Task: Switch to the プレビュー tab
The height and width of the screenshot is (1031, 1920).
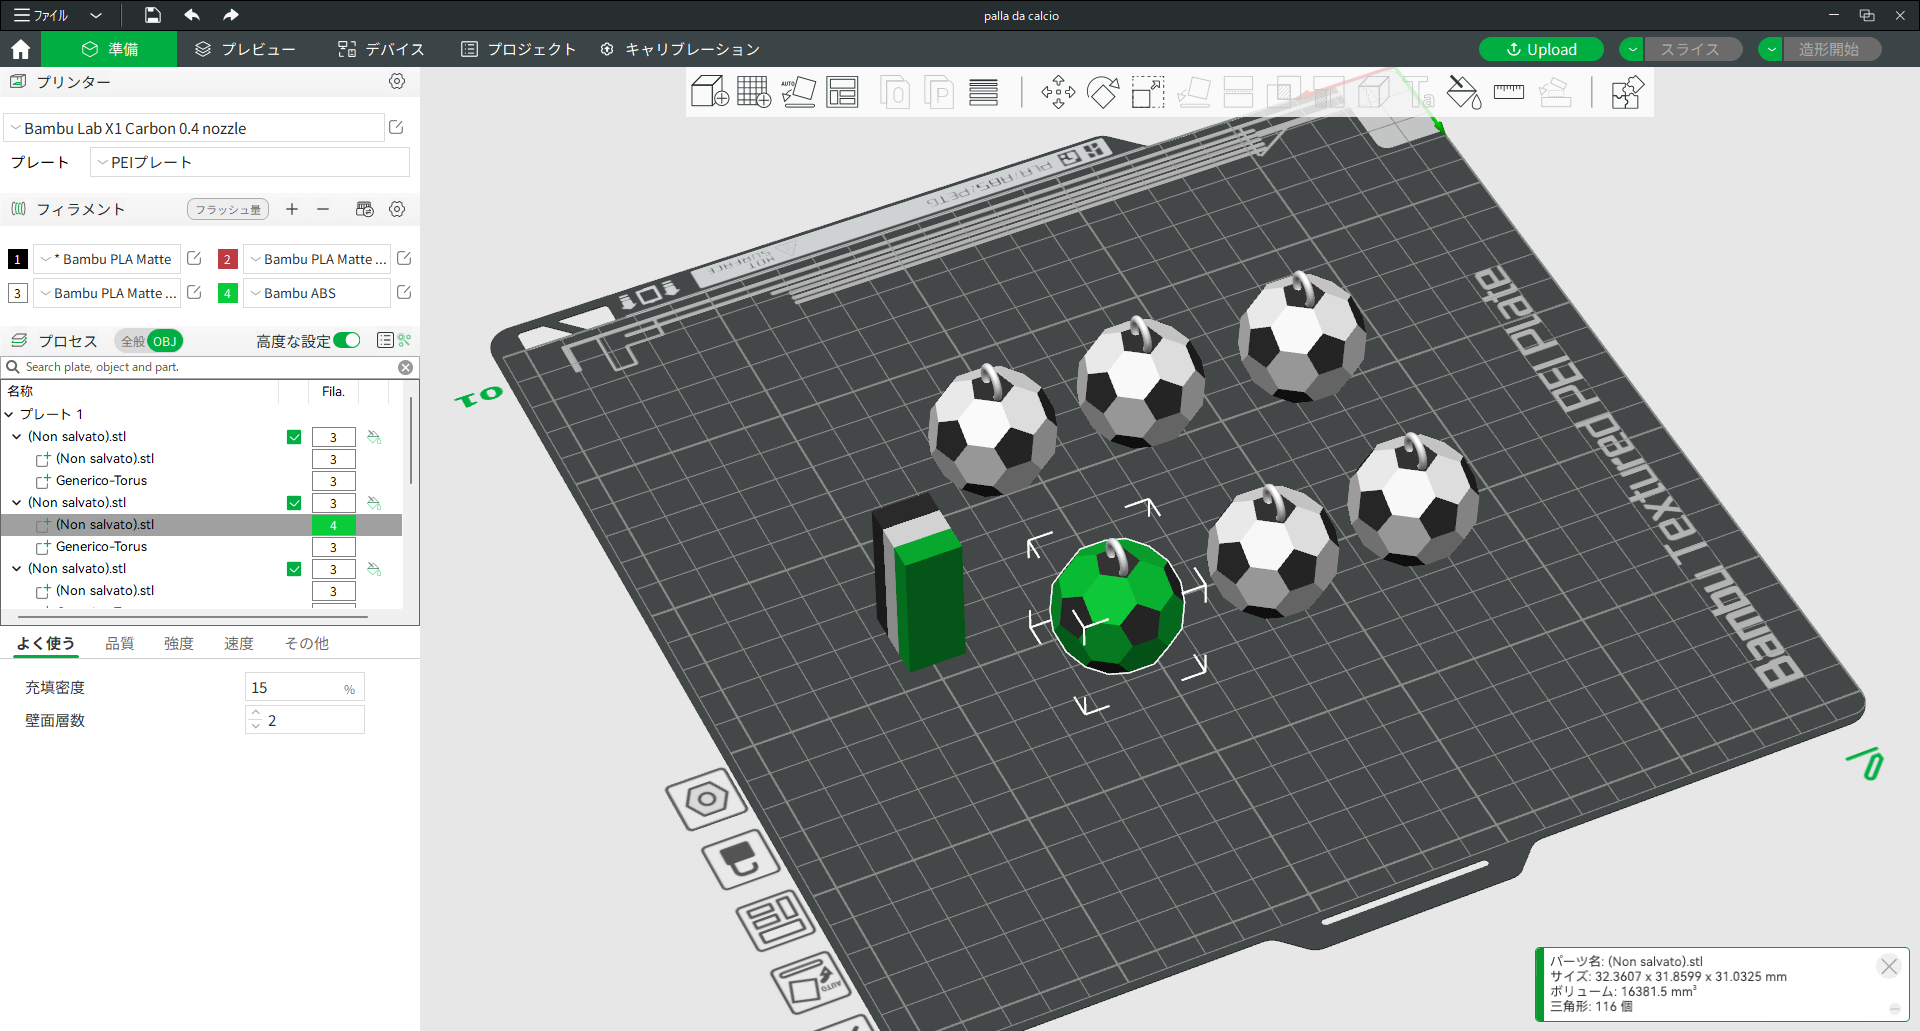Action: tap(245, 49)
